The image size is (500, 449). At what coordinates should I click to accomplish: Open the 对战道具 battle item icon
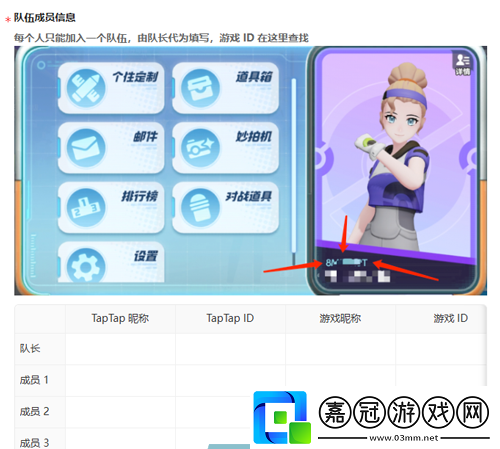(200, 207)
